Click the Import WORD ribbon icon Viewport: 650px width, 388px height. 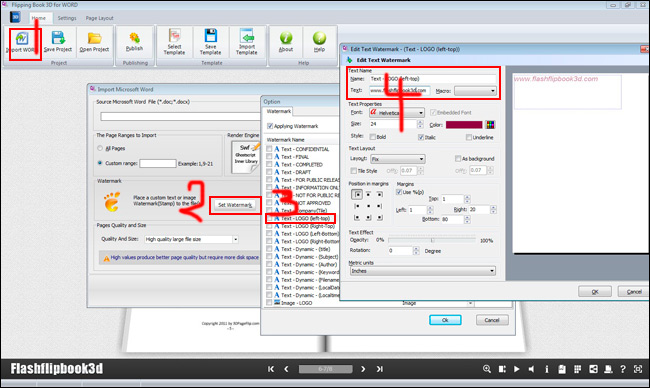[22, 38]
